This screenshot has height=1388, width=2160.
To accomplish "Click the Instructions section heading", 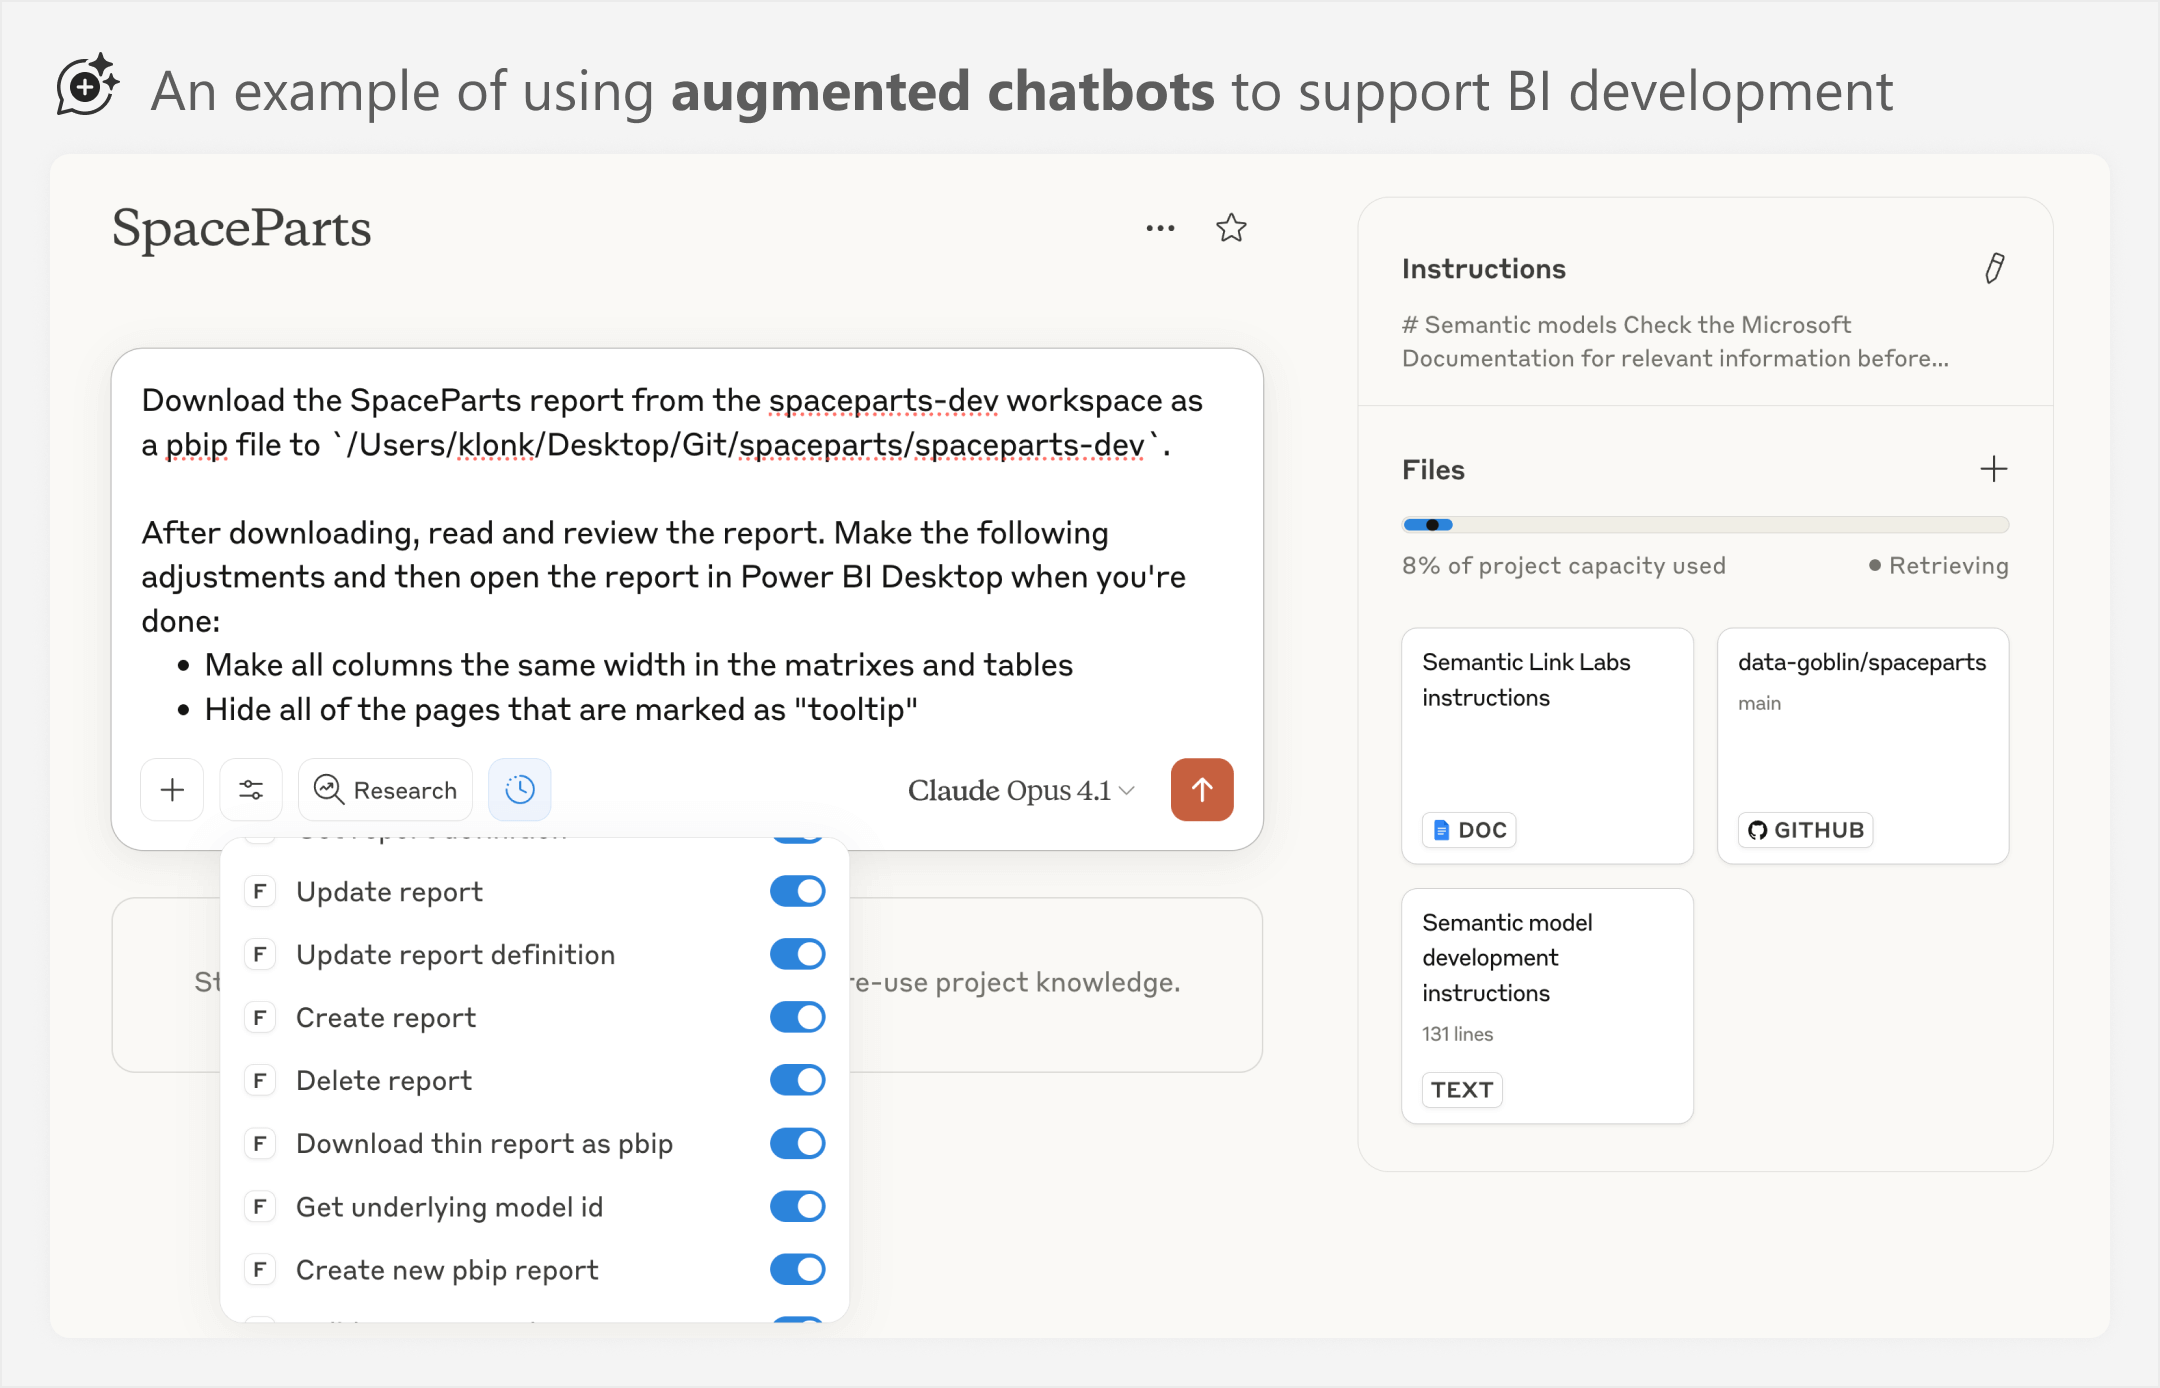I will (1484, 269).
